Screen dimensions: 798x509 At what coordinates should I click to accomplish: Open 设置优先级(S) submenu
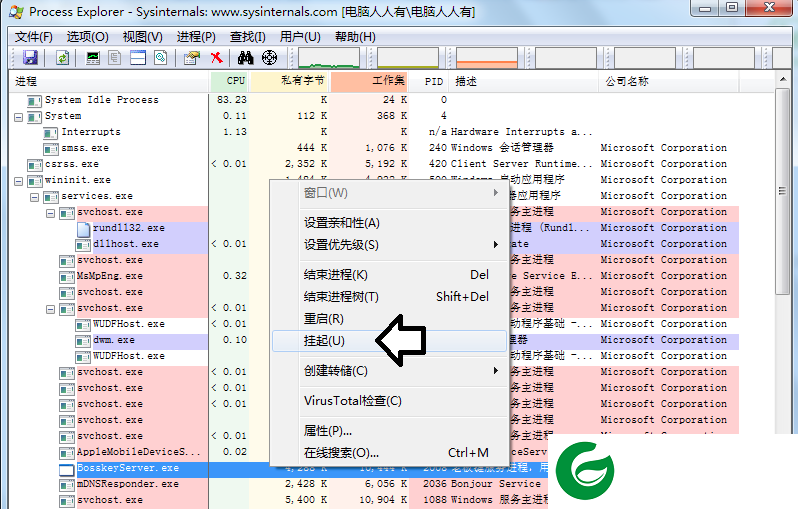(389, 244)
